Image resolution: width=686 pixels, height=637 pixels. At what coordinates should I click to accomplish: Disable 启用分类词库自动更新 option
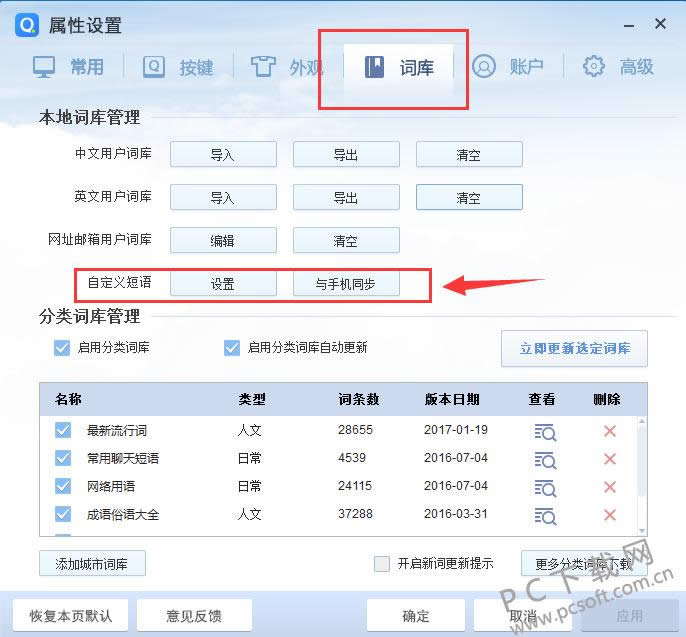click(232, 348)
